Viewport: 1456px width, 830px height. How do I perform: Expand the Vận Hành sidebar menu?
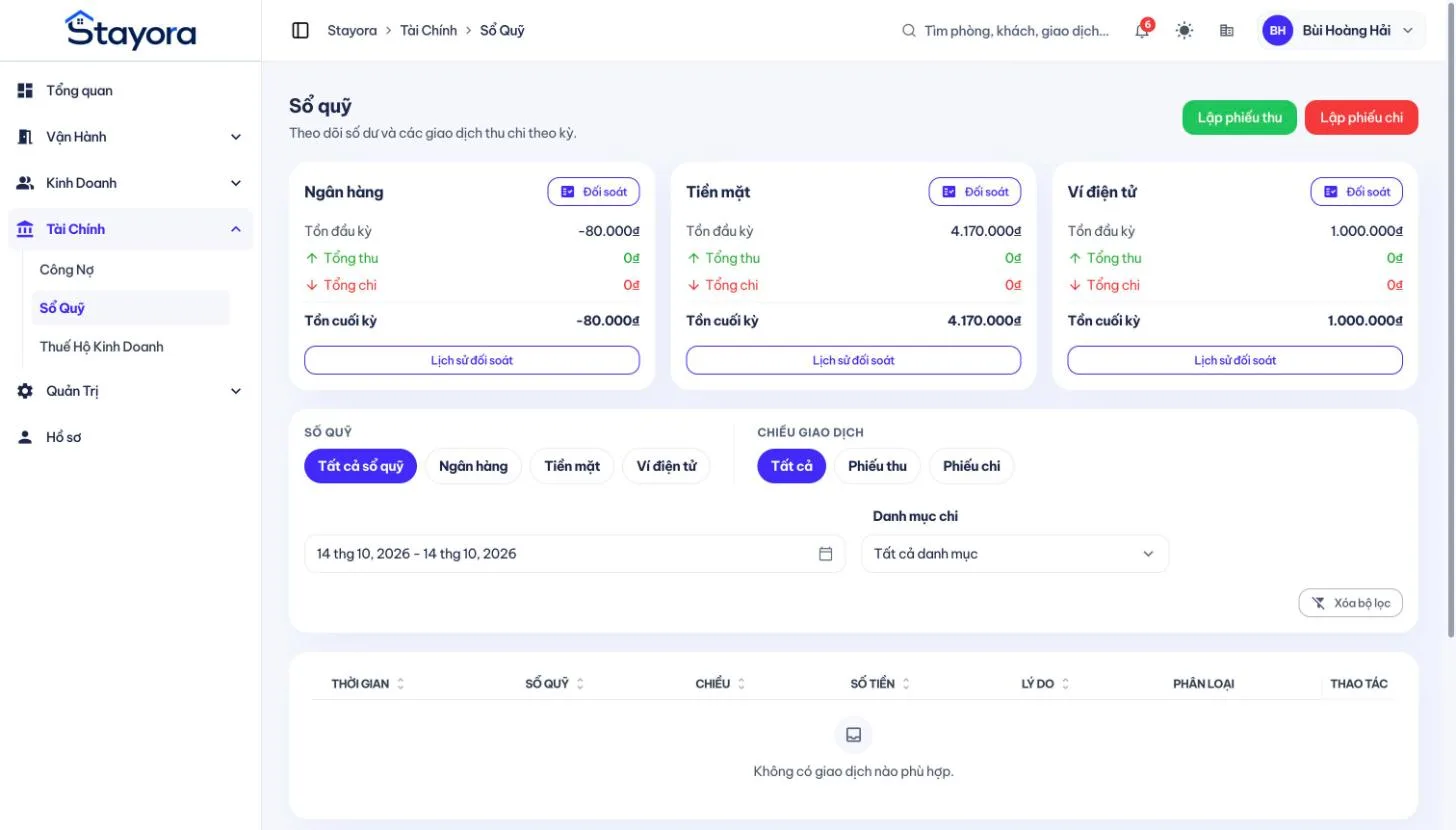tap(130, 137)
